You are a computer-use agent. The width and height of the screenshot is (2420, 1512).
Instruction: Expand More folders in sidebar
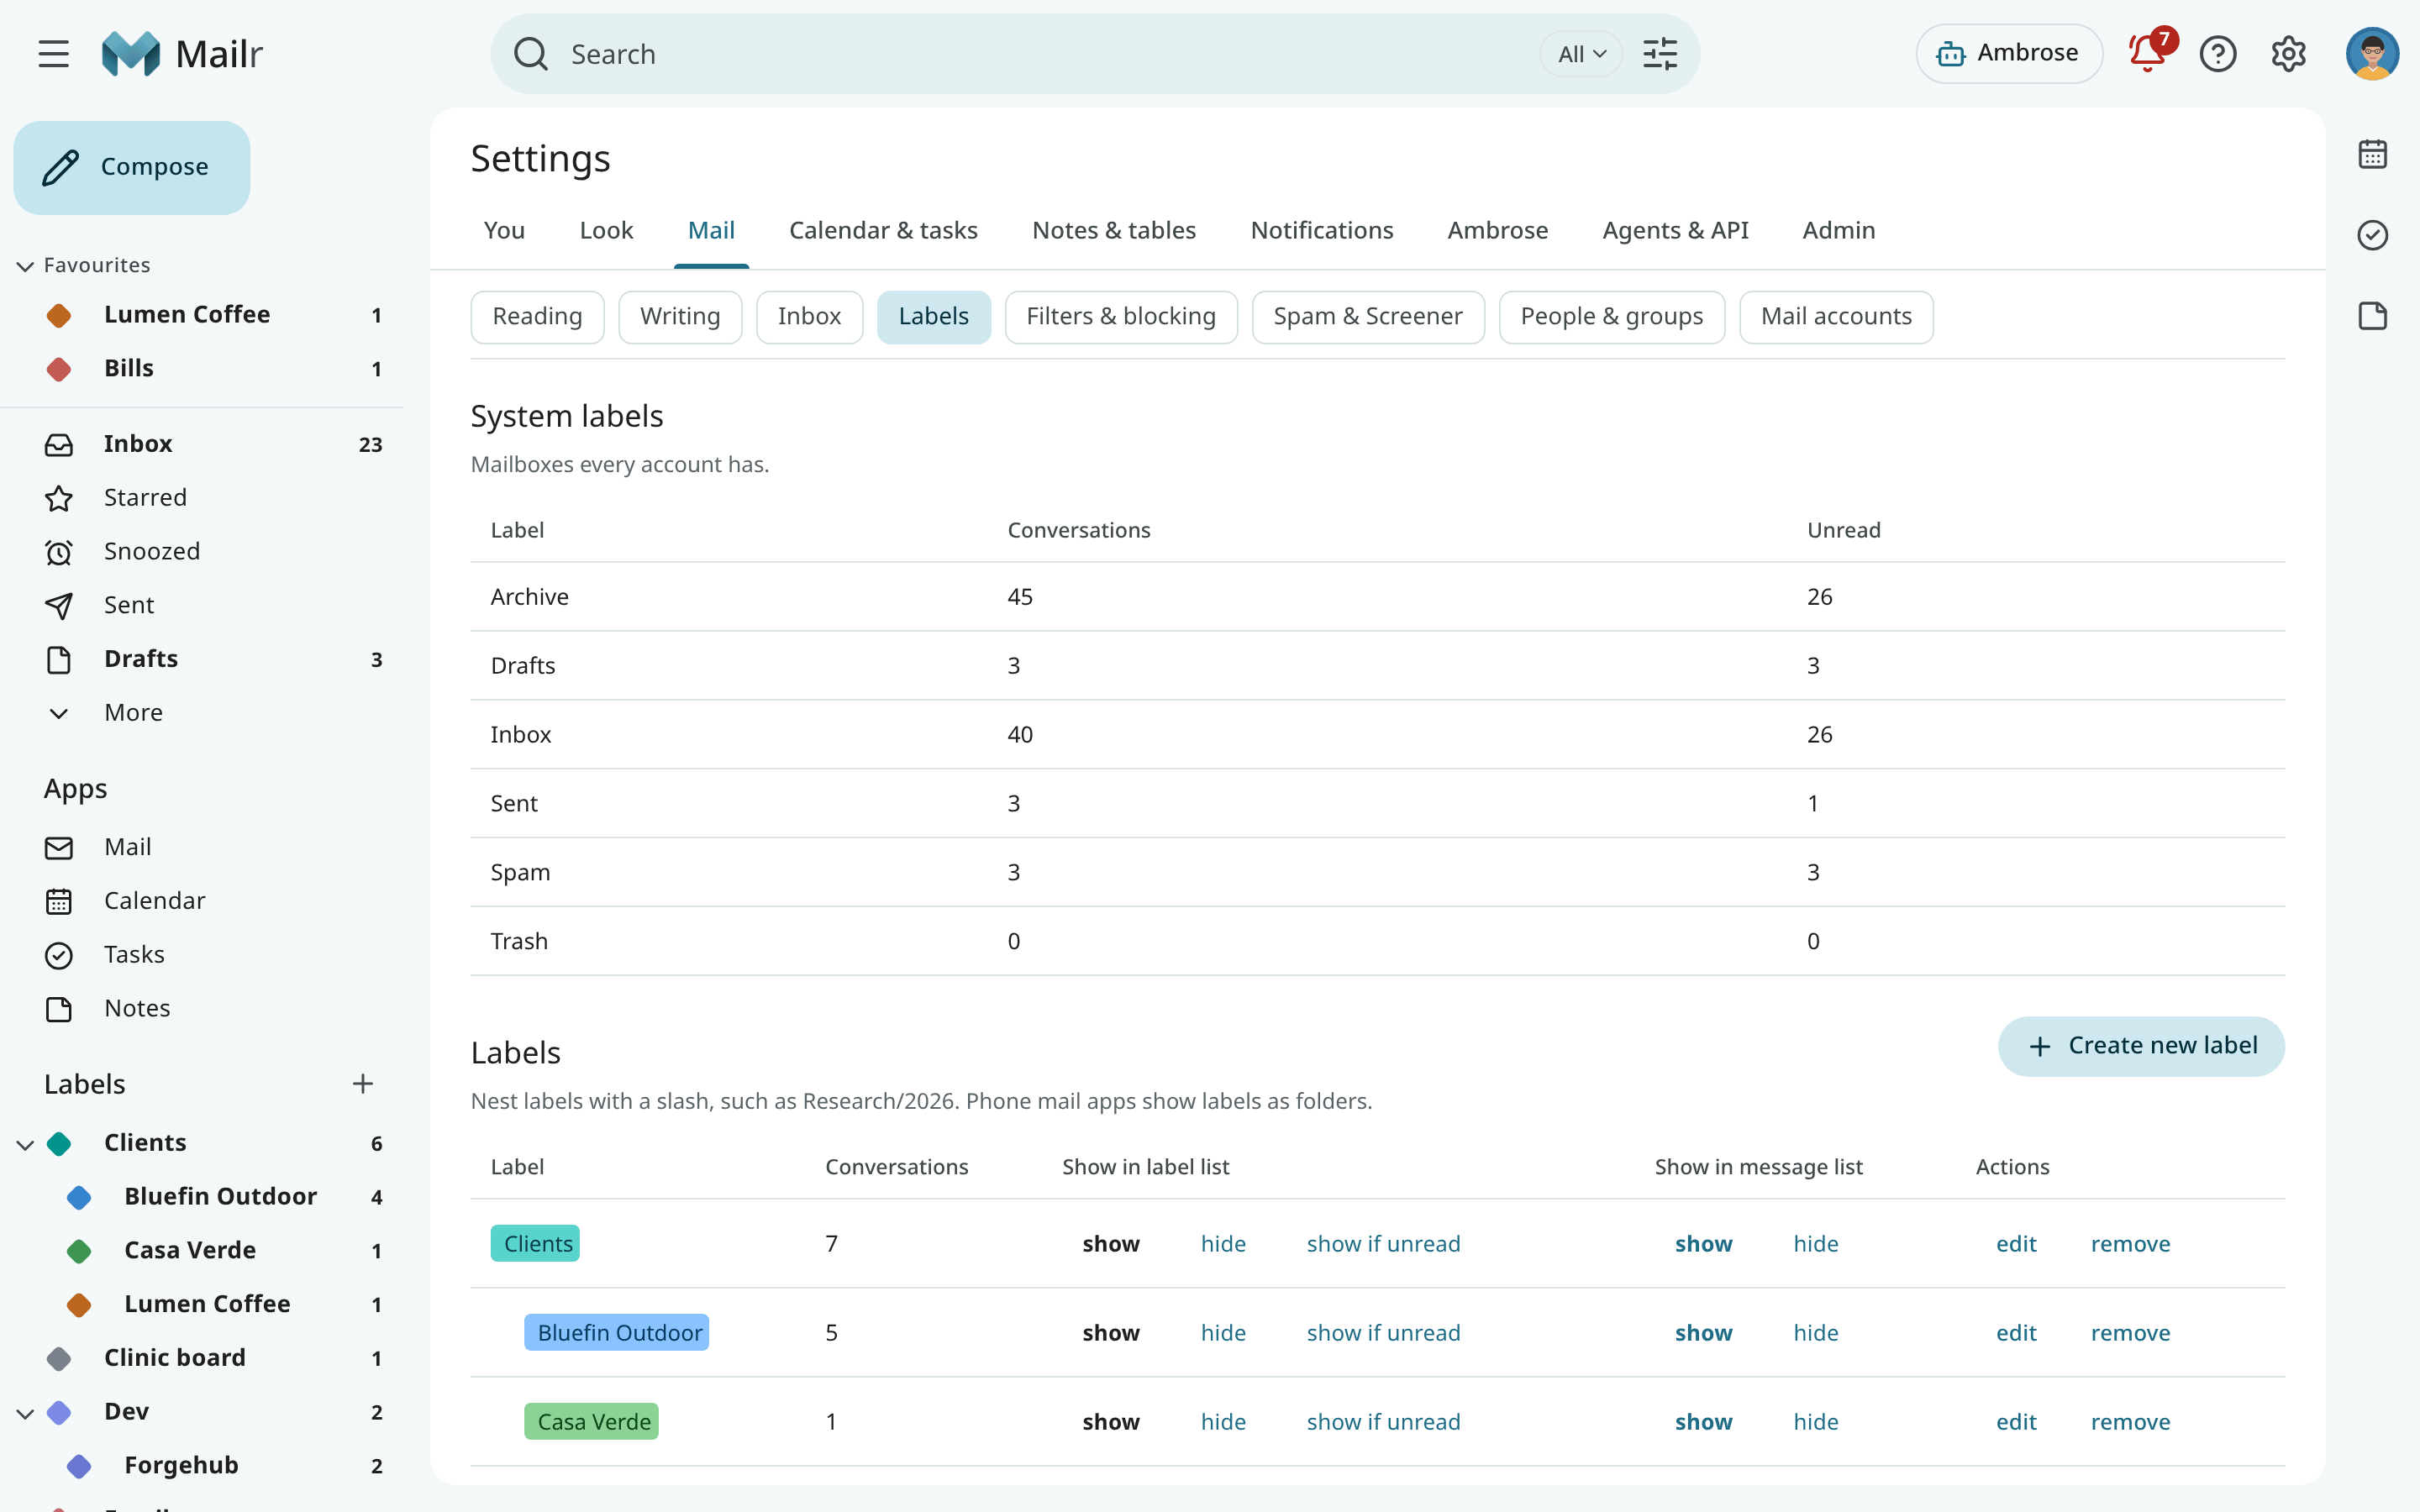[201, 713]
